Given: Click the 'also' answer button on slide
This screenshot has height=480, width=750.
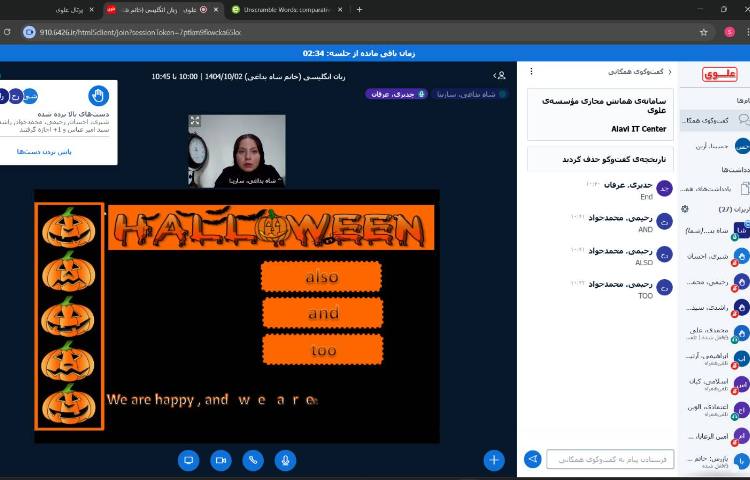Looking at the screenshot, I should (x=322, y=277).
